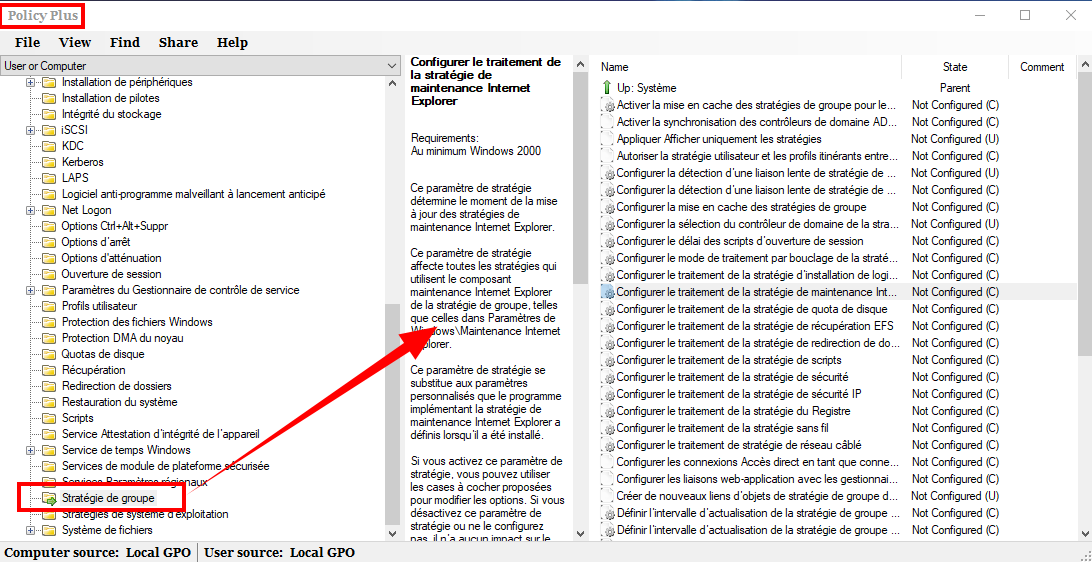1092x562 pixels.
Task: Click the description pane scroll-up arrow
Action: click(580, 63)
